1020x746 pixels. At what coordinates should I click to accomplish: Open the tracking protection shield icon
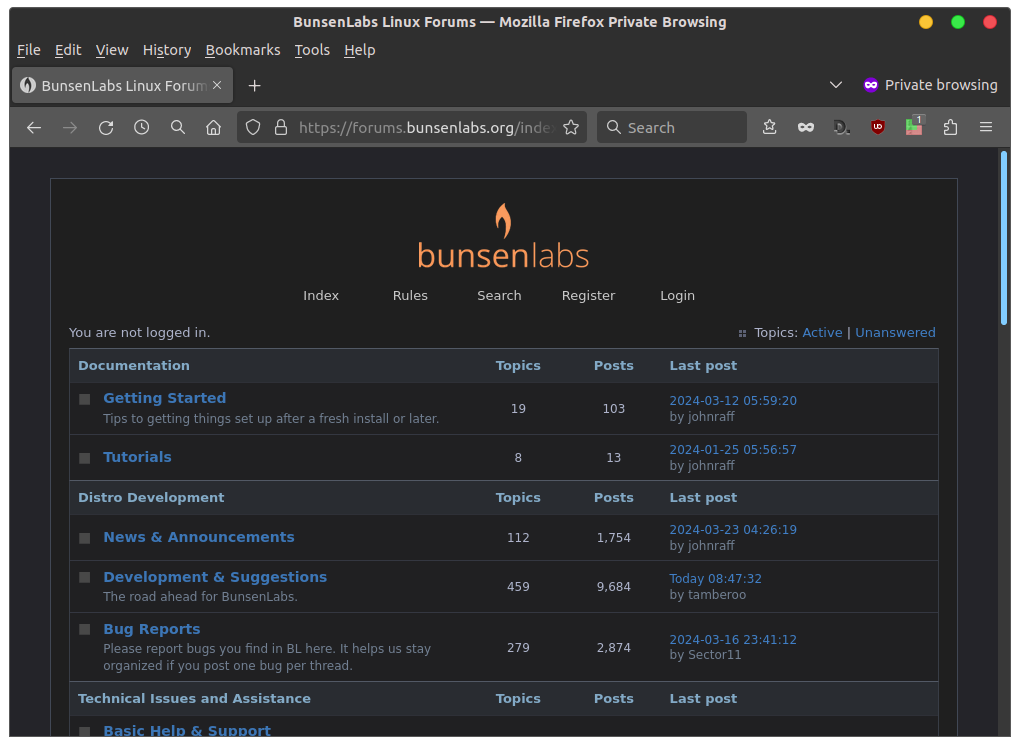coord(253,127)
